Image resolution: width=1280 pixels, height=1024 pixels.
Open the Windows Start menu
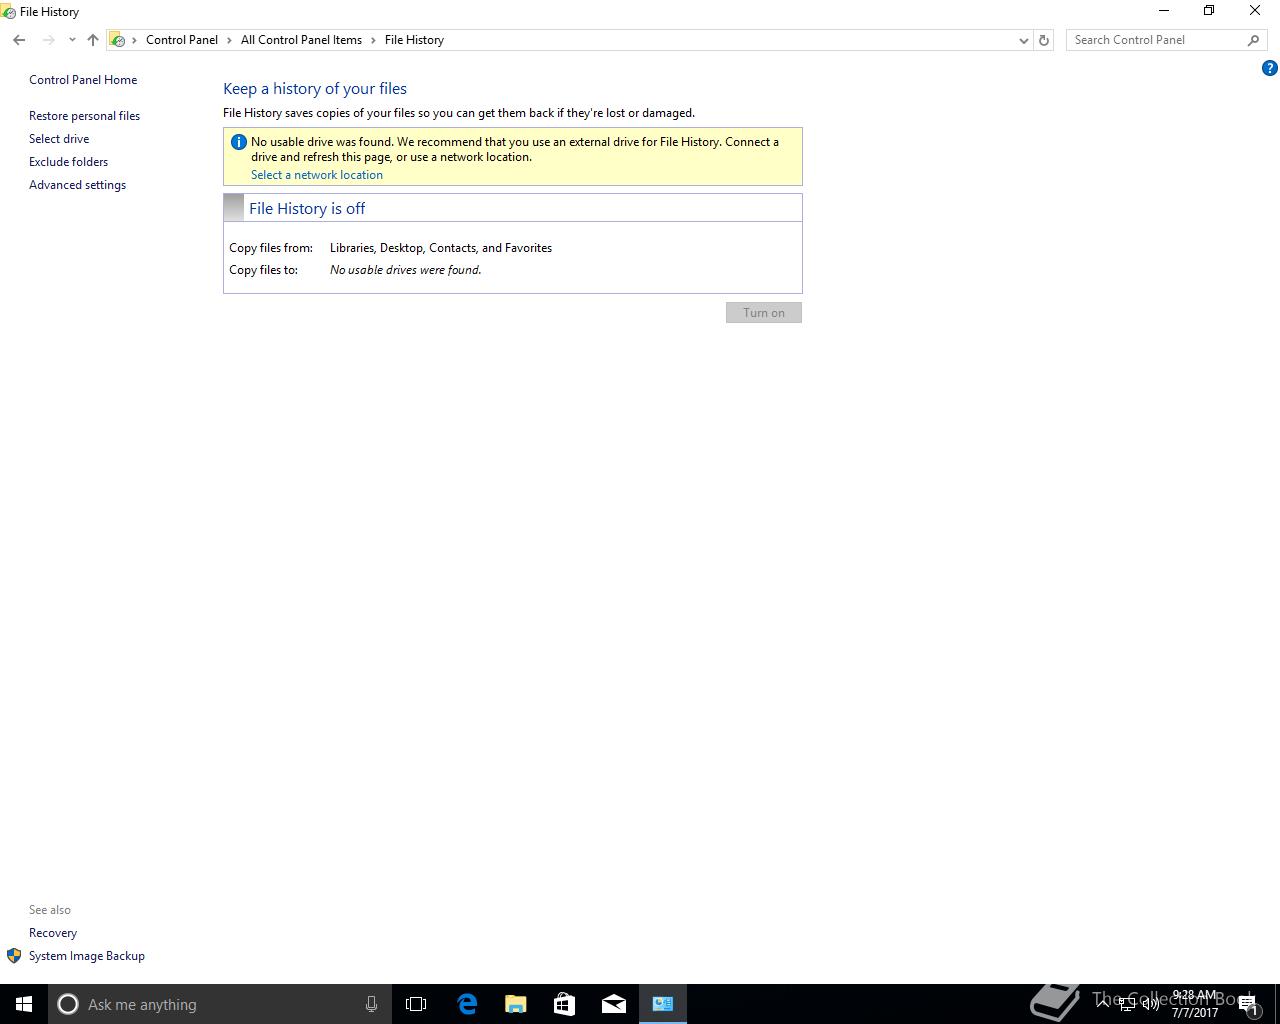point(24,1004)
